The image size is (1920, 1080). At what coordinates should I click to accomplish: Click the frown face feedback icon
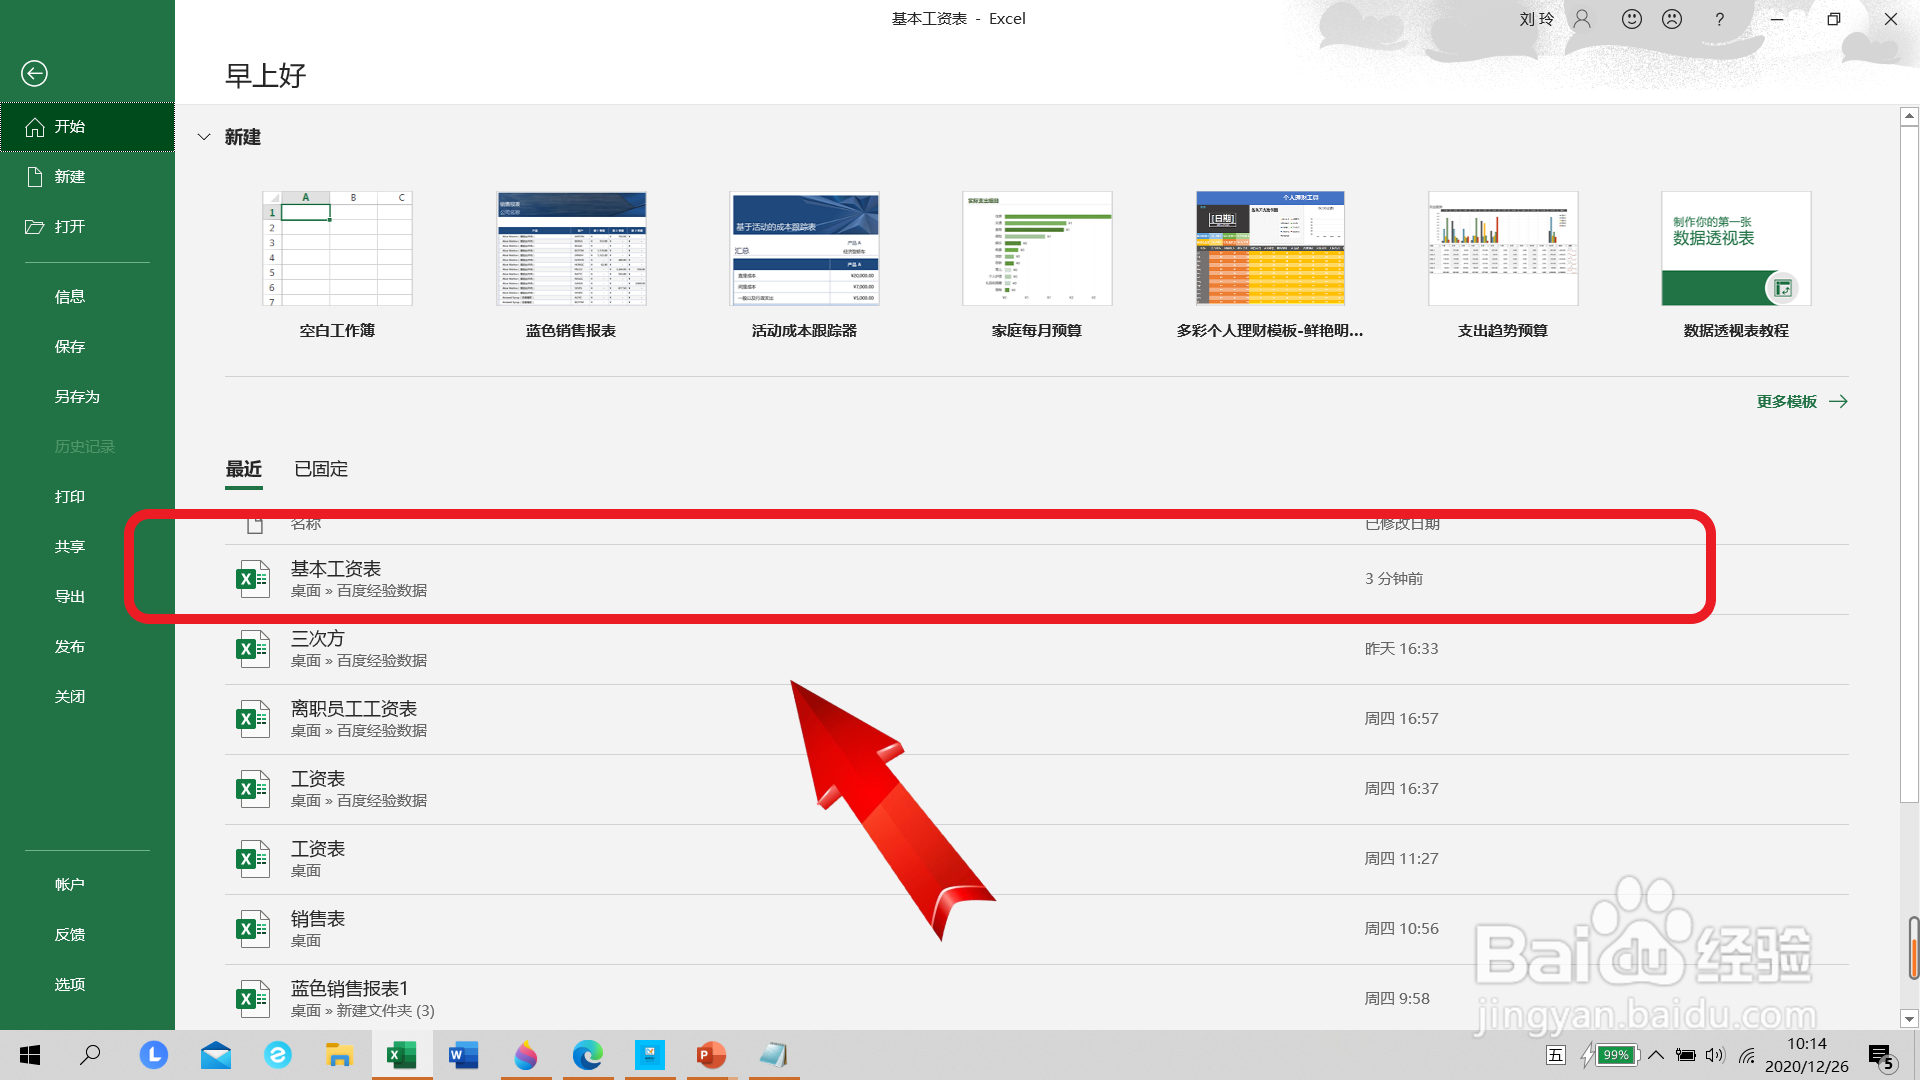coord(1672,19)
